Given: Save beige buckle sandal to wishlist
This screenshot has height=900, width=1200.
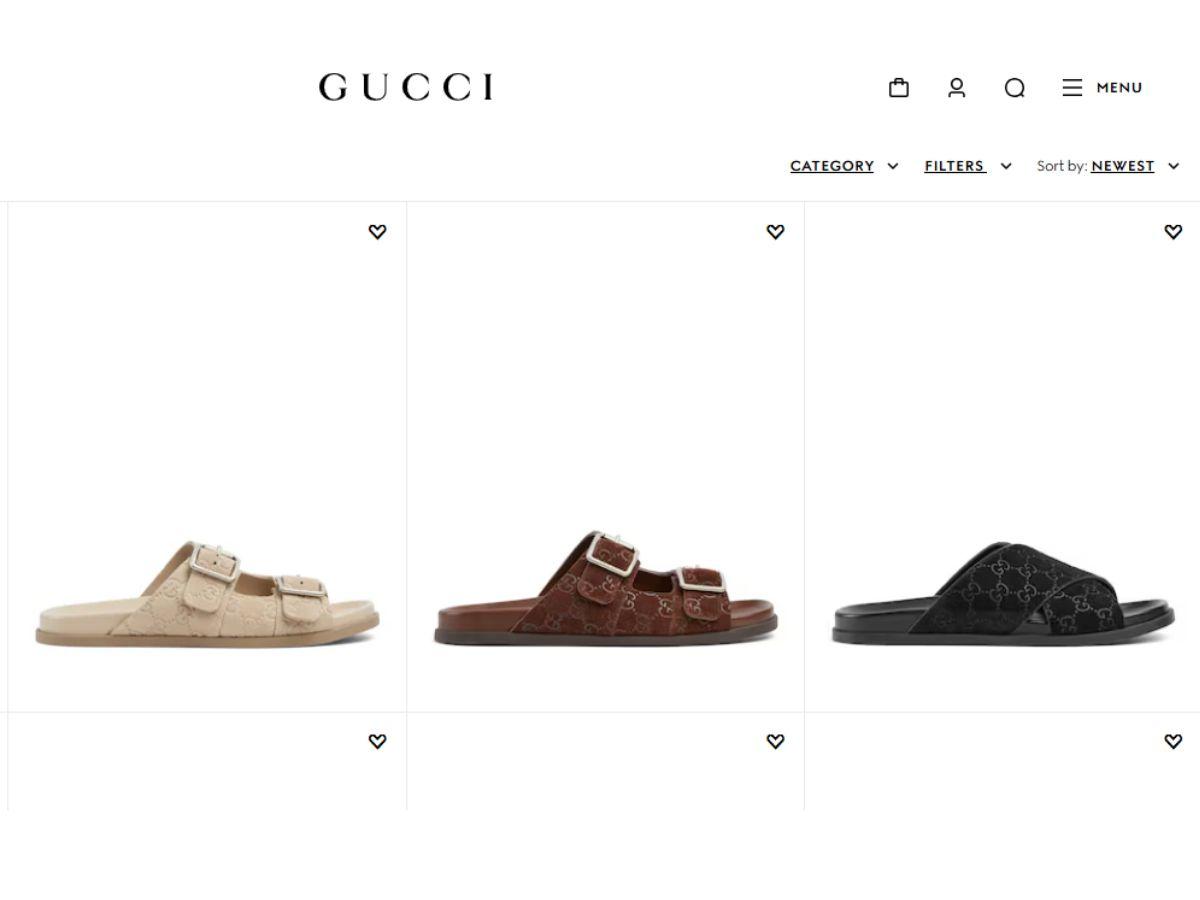Looking at the screenshot, I should coord(377,232).
